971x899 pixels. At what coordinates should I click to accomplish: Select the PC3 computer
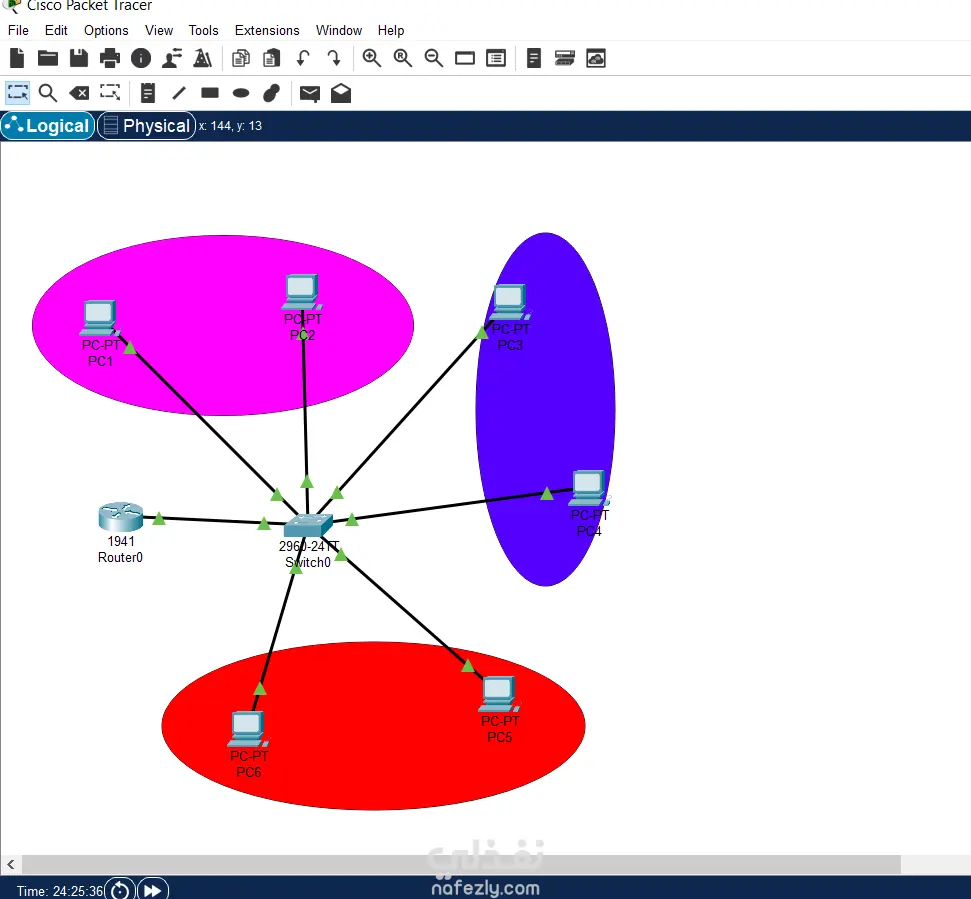click(x=509, y=302)
